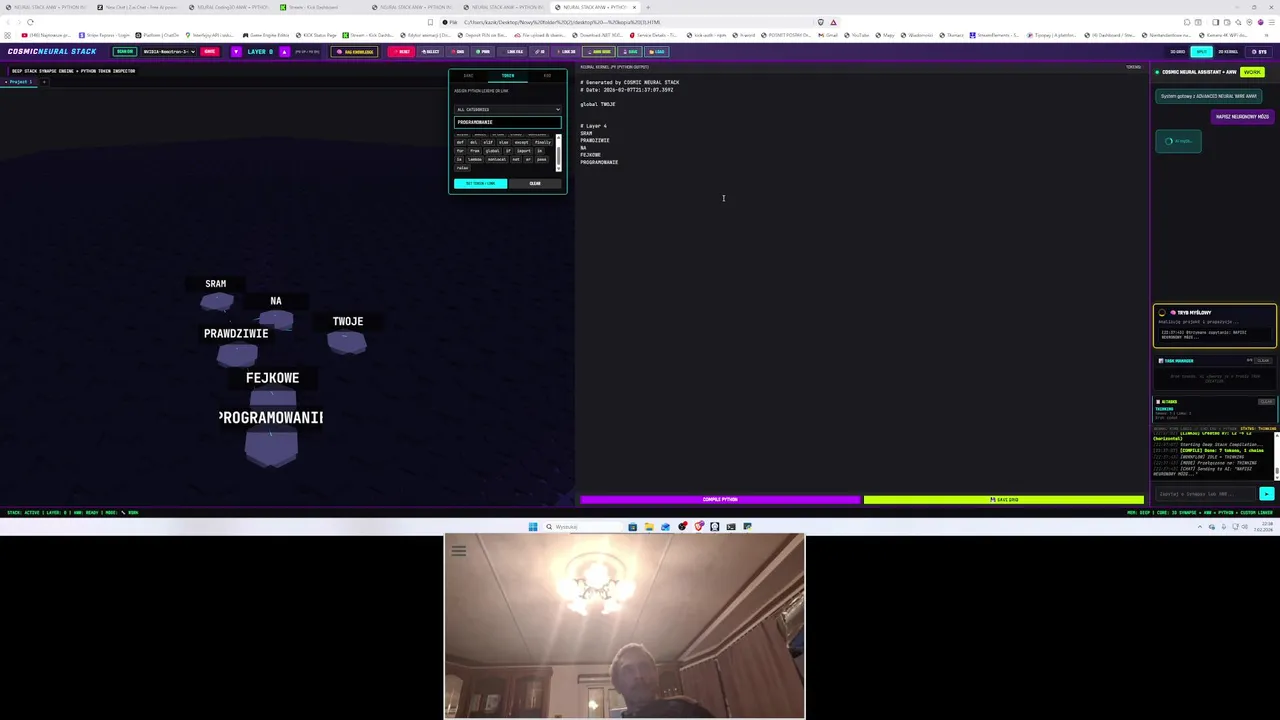
Task: Select the 'lambda' keyword chip
Action: 474,159
